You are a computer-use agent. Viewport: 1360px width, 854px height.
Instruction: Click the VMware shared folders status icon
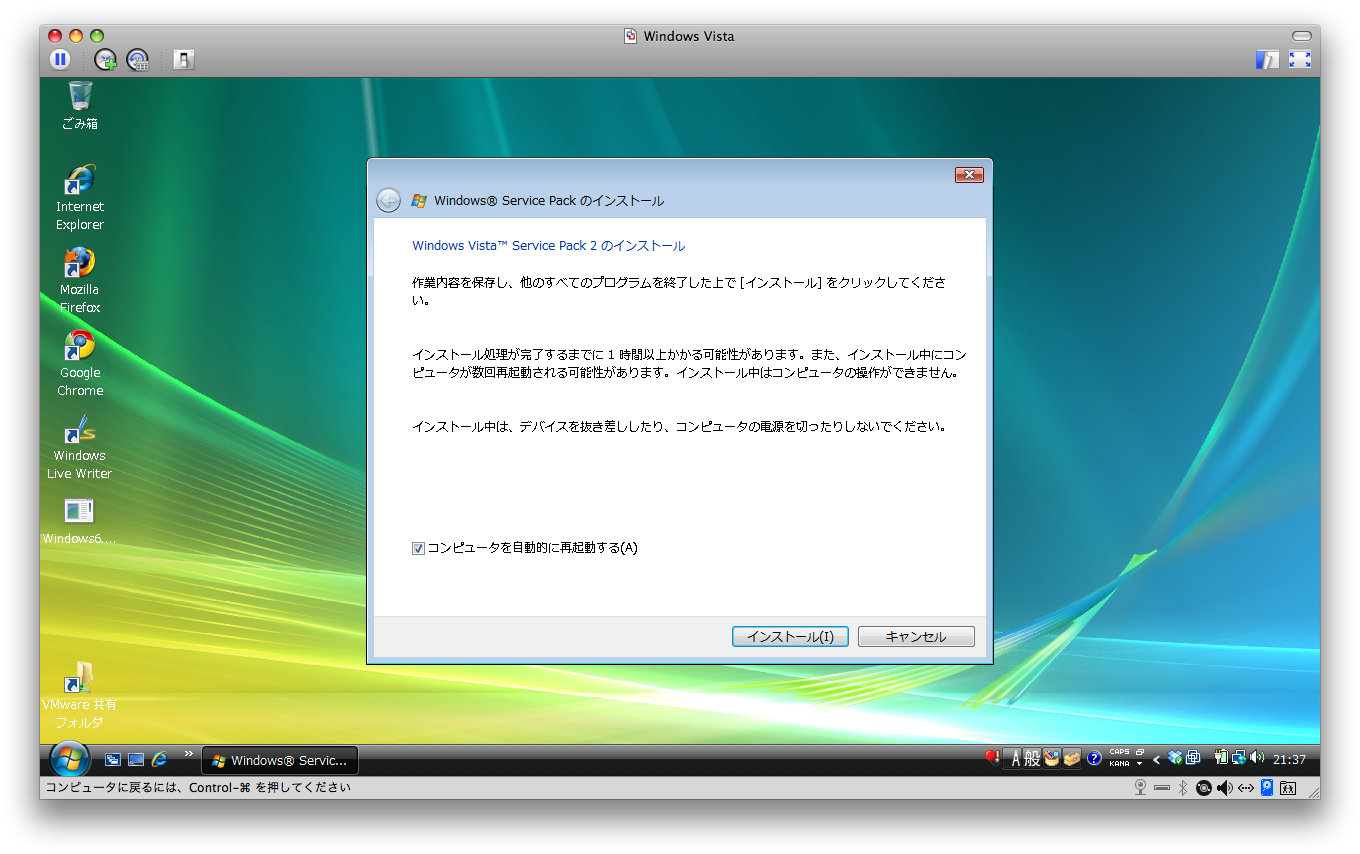pyautogui.click(x=1288, y=788)
